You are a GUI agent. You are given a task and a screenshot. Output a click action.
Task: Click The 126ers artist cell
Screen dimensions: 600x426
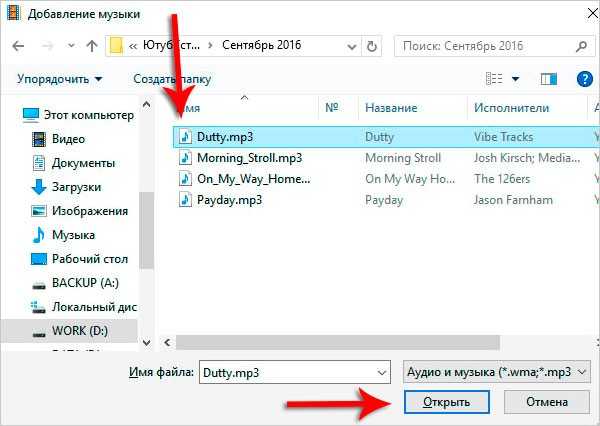click(502, 179)
